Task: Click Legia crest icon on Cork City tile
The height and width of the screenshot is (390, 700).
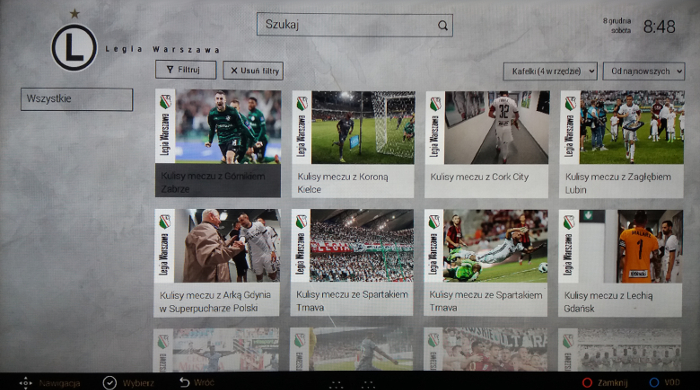Action: pyautogui.click(x=435, y=104)
